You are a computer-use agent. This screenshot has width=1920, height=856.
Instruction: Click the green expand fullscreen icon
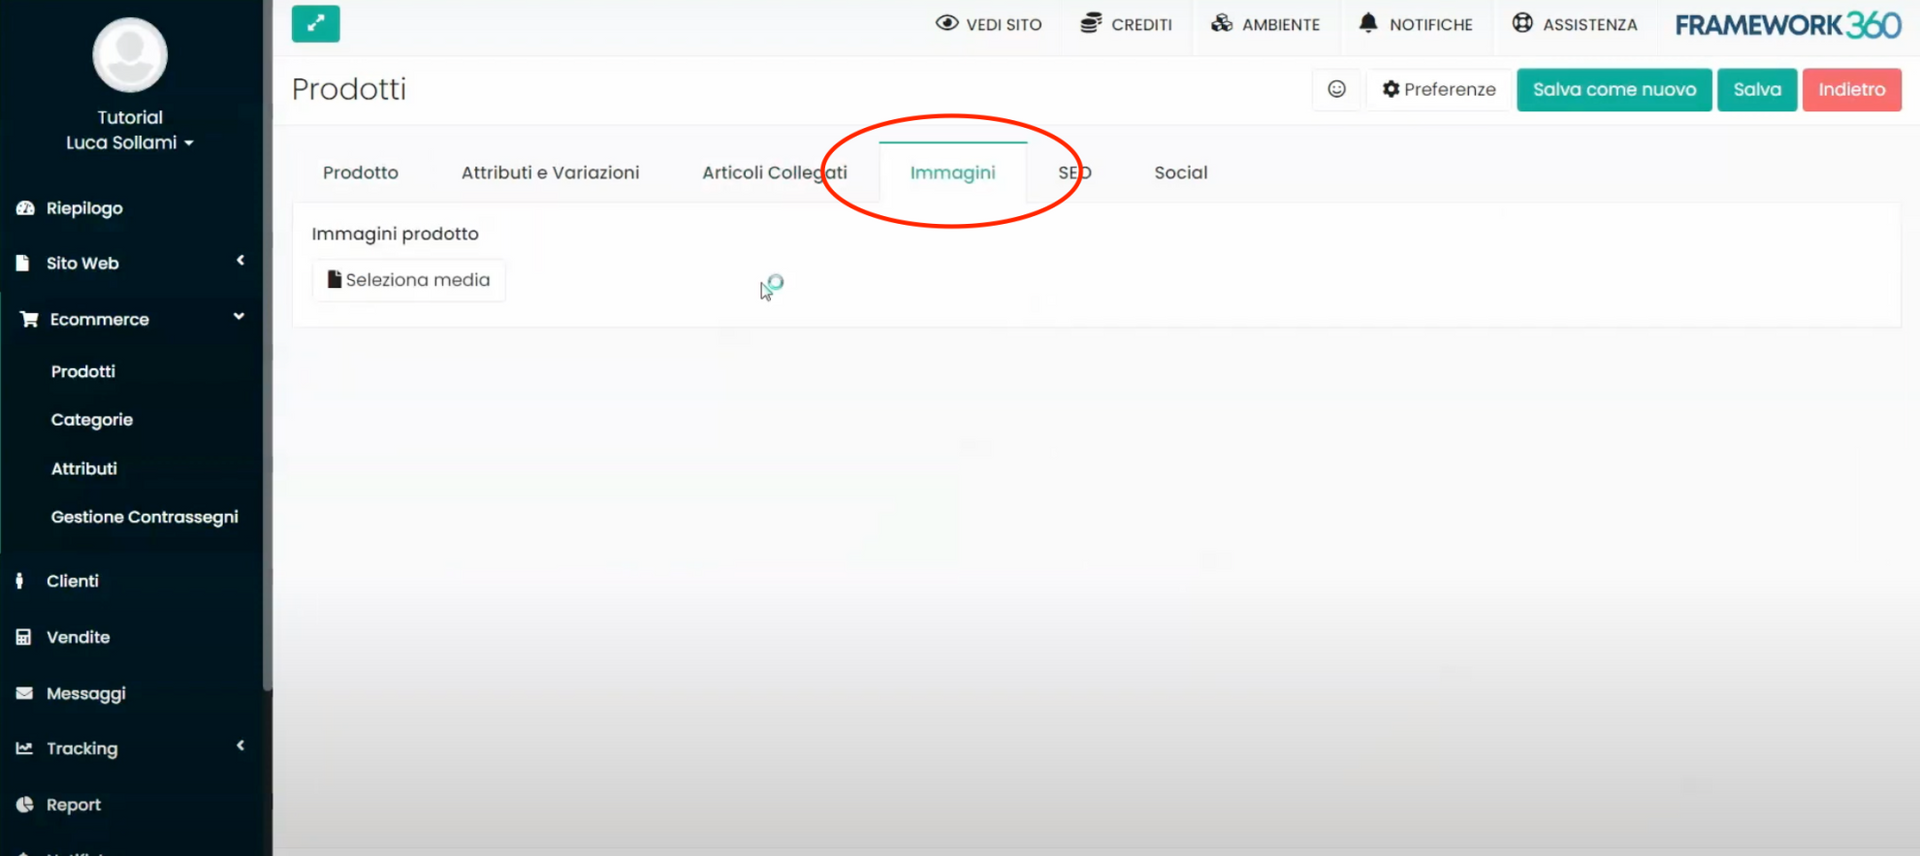(x=315, y=23)
